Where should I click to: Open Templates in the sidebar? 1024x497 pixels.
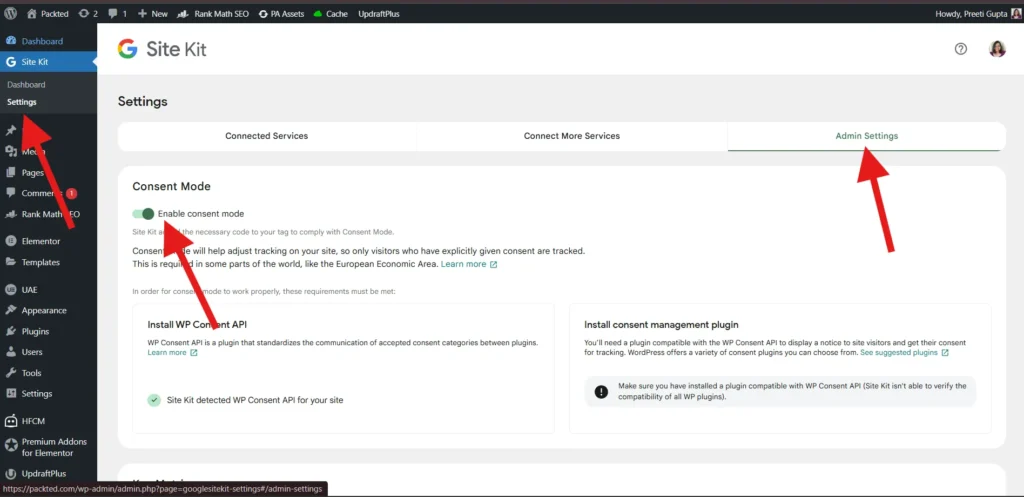40,262
